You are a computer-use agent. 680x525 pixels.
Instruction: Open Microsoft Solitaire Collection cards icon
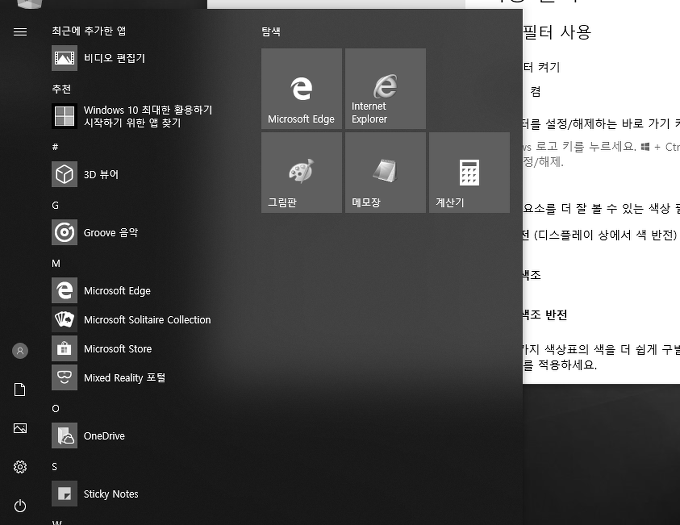pyautogui.click(x=64, y=319)
